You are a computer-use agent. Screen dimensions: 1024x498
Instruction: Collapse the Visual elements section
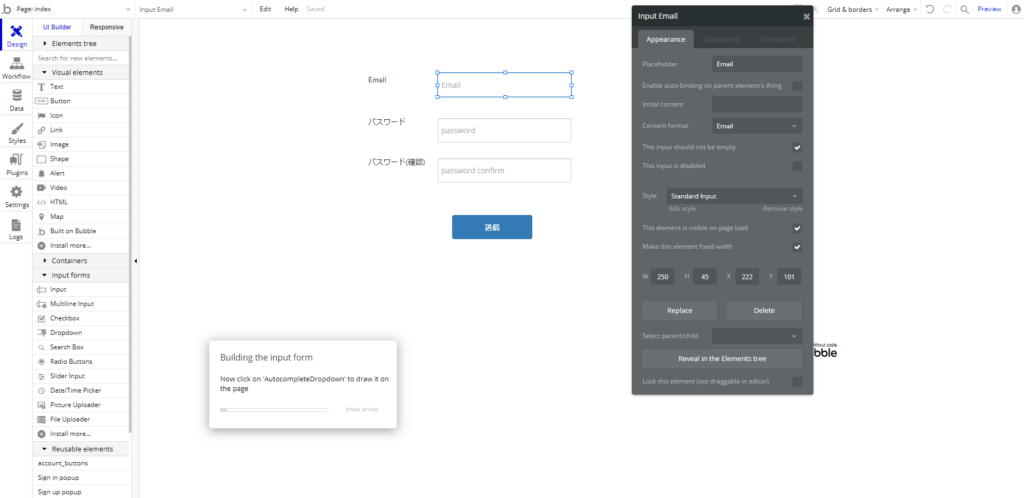coord(81,72)
